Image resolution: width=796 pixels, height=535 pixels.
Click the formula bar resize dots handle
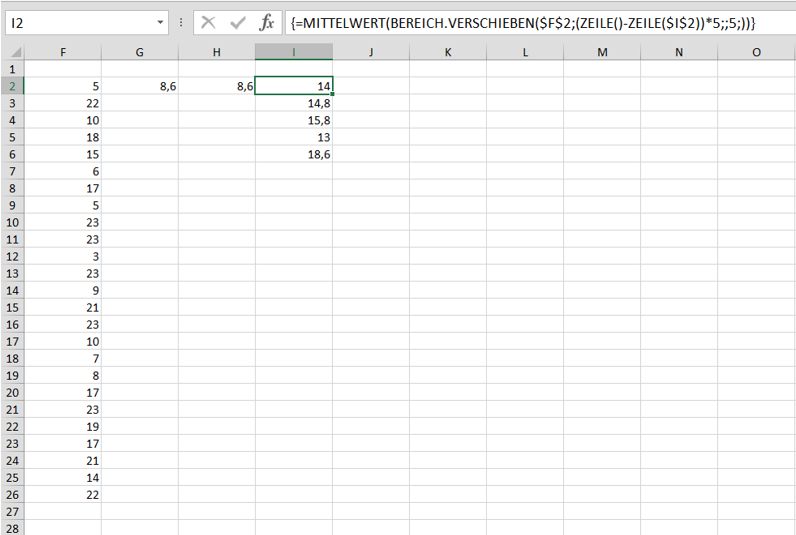(181, 23)
